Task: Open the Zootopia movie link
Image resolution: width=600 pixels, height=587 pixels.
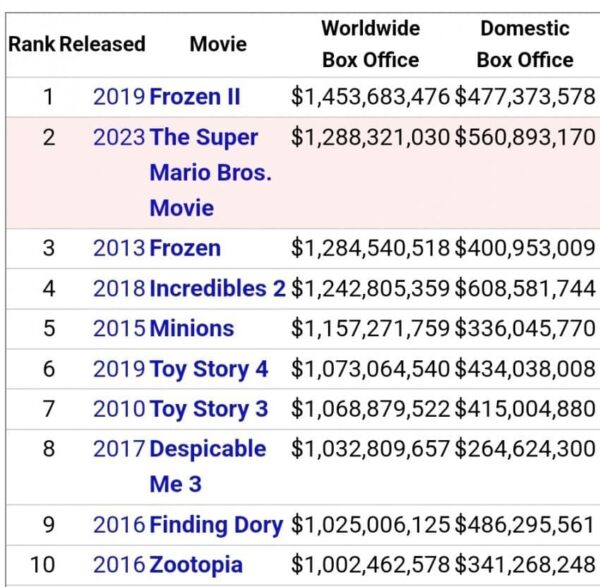Action: (195, 564)
